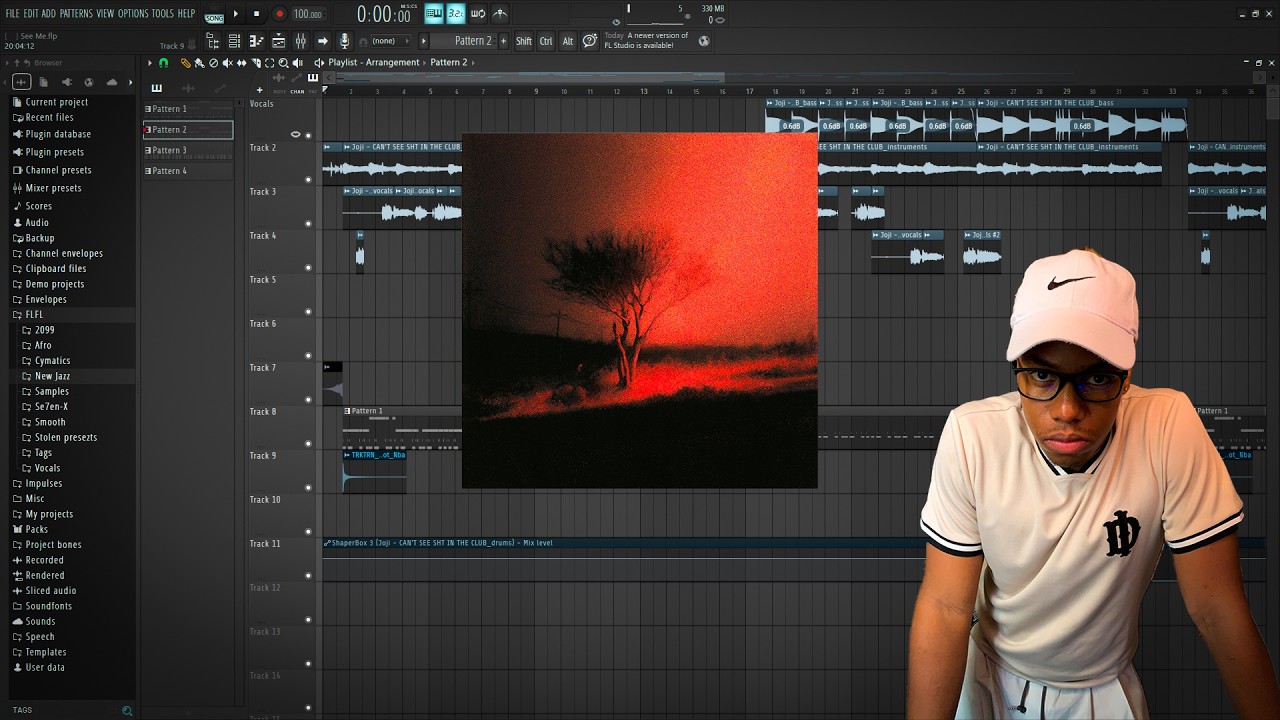The image size is (1280, 720).
Task: Show all browser content with the first browser tab icon
Action: pyautogui.click(x=21, y=82)
